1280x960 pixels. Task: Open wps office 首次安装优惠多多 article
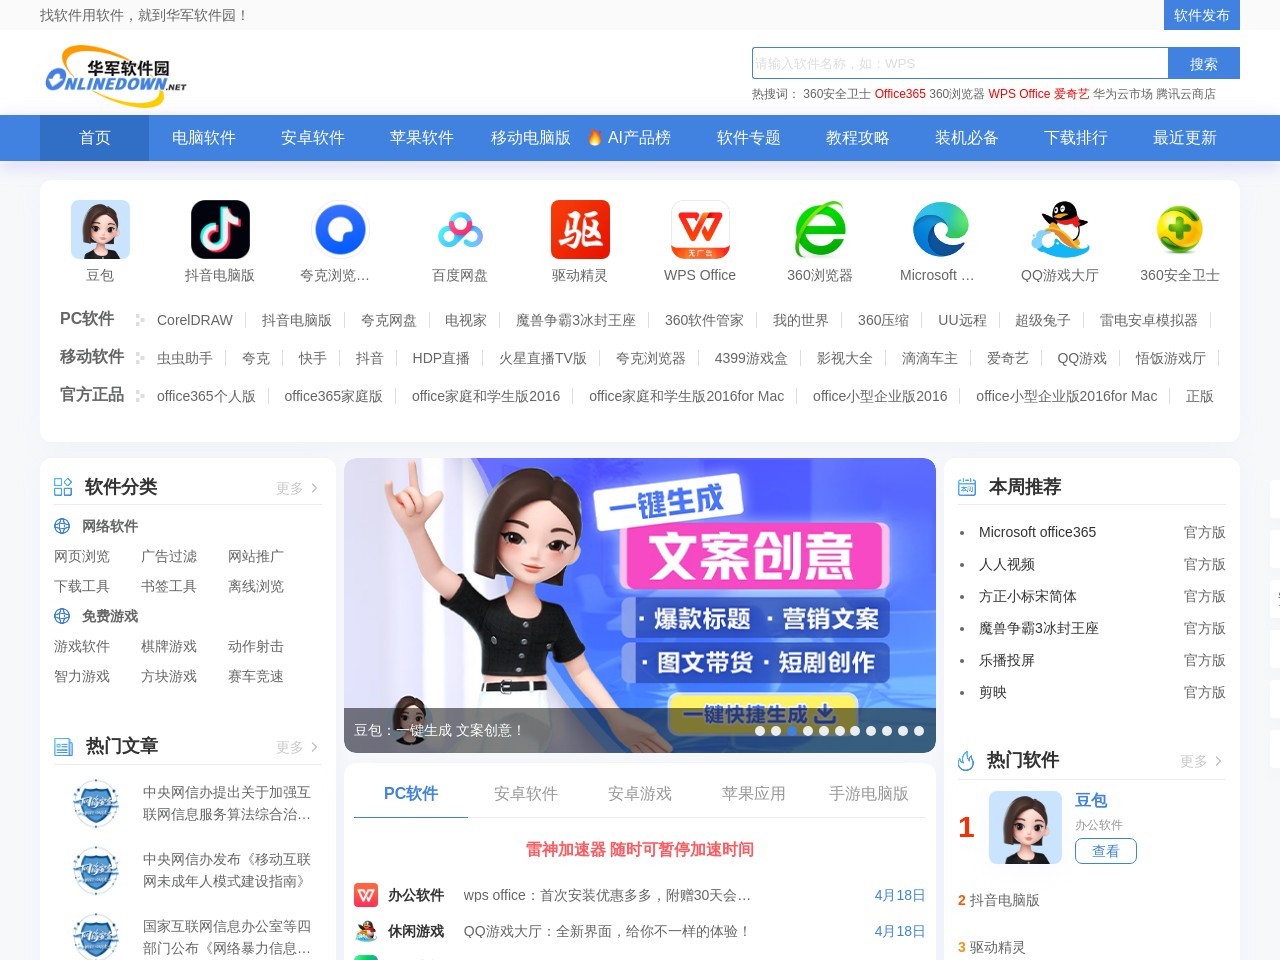[607, 895]
